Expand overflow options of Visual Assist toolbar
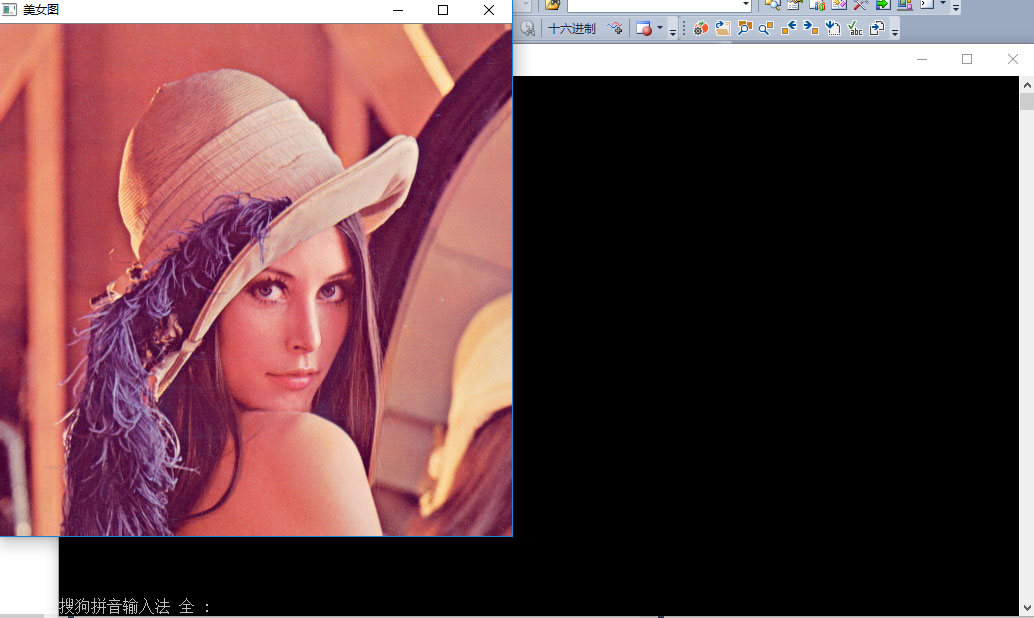 pos(895,30)
